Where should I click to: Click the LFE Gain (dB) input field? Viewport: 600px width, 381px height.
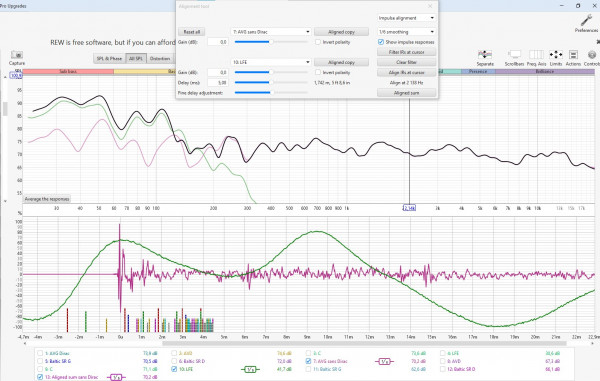click(218, 72)
